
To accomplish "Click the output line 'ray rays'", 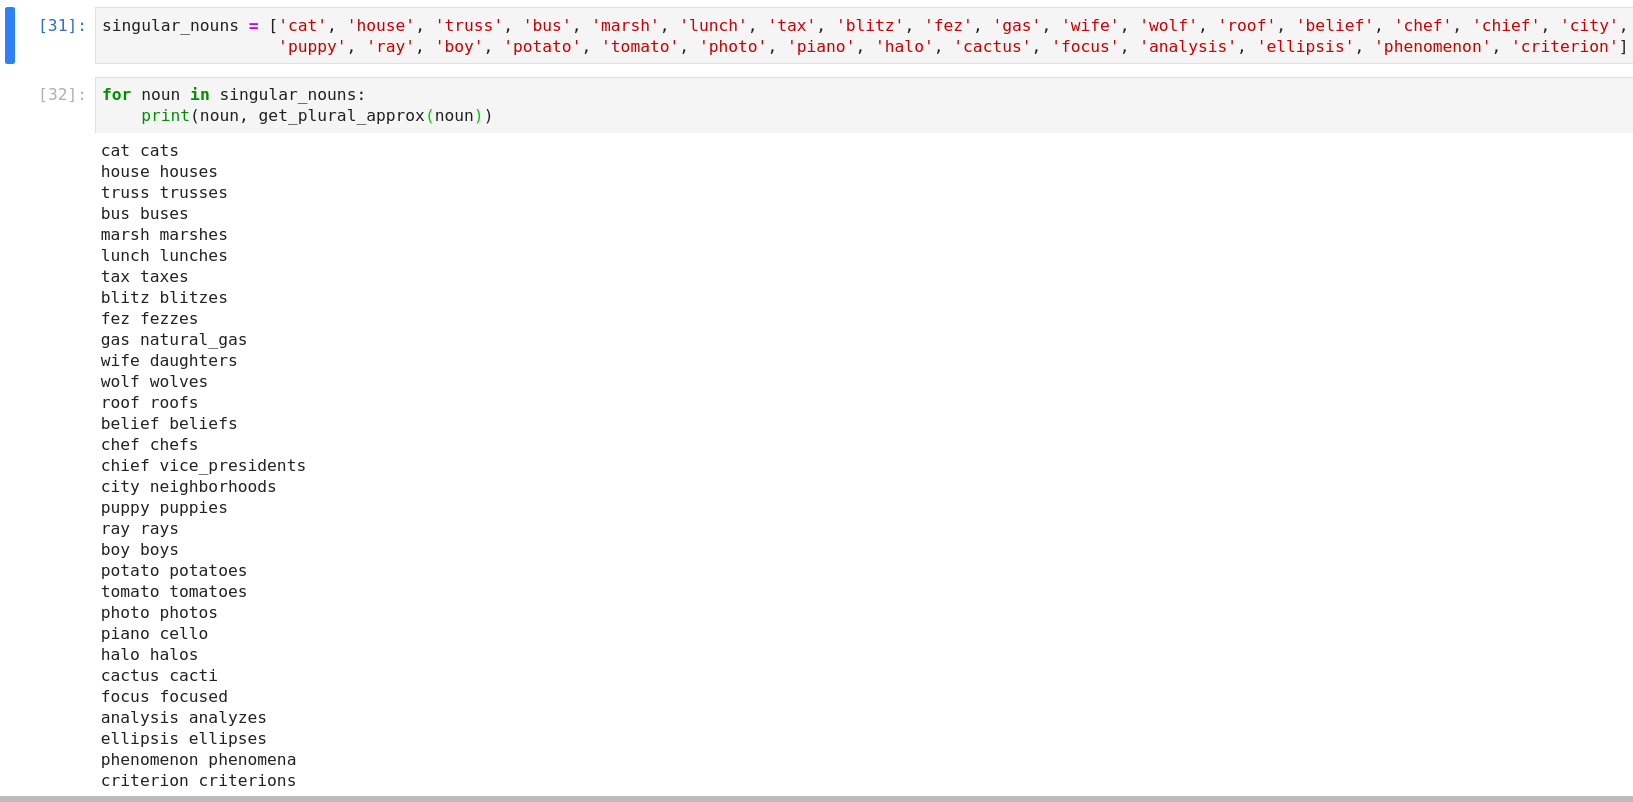I will 140,529.
